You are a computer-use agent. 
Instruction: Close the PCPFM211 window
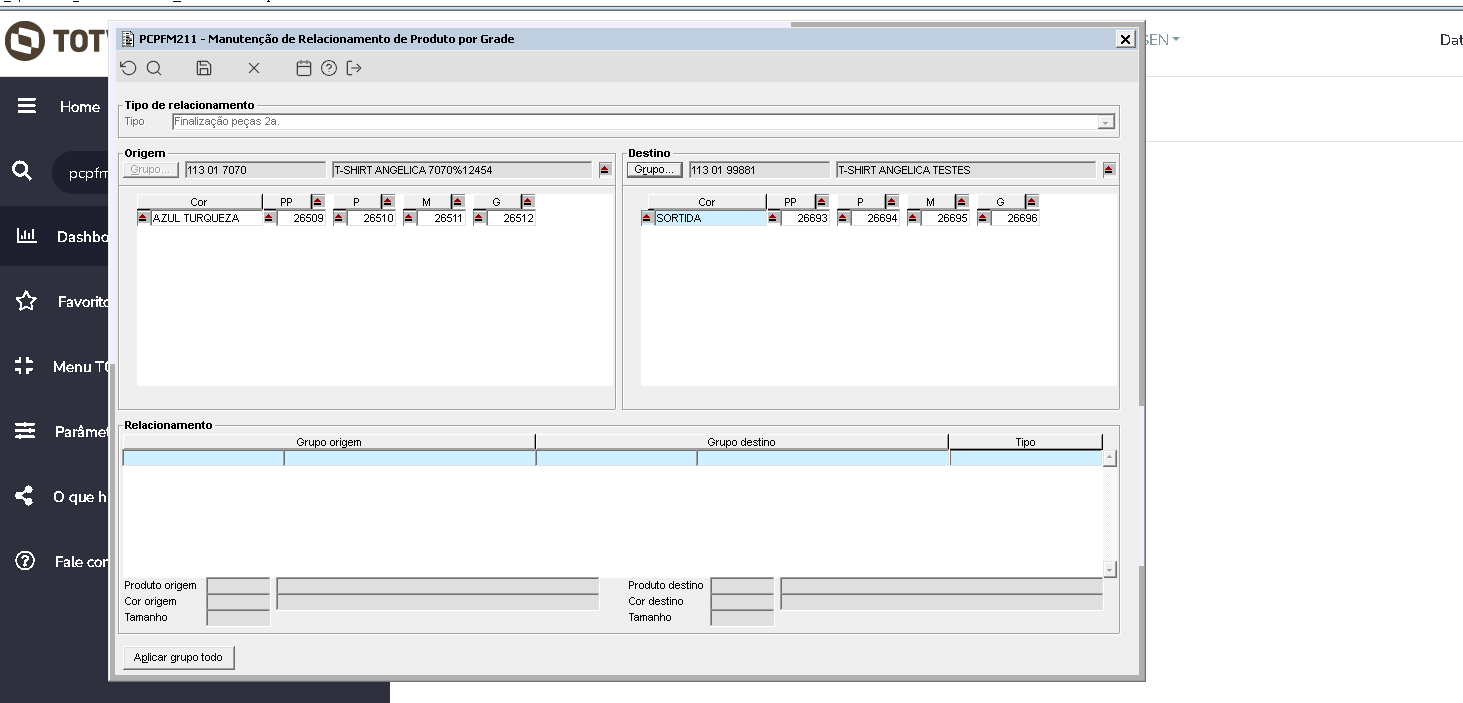click(x=1126, y=39)
